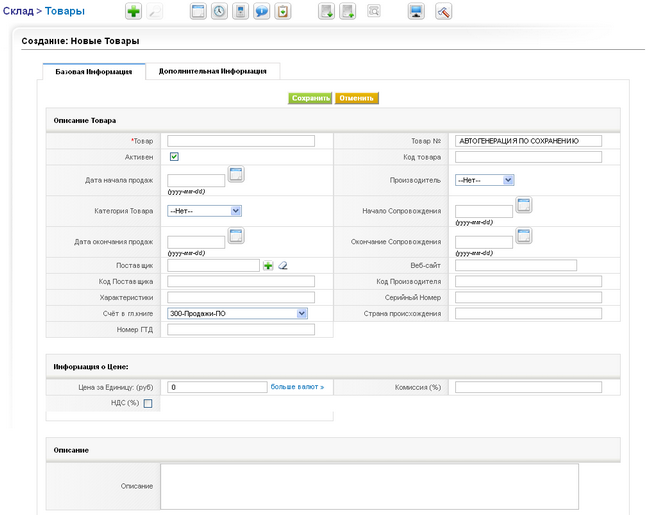The height and width of the screenshot is (515, 650).
Task: Click the Отменить button
Action: (357, 98)
